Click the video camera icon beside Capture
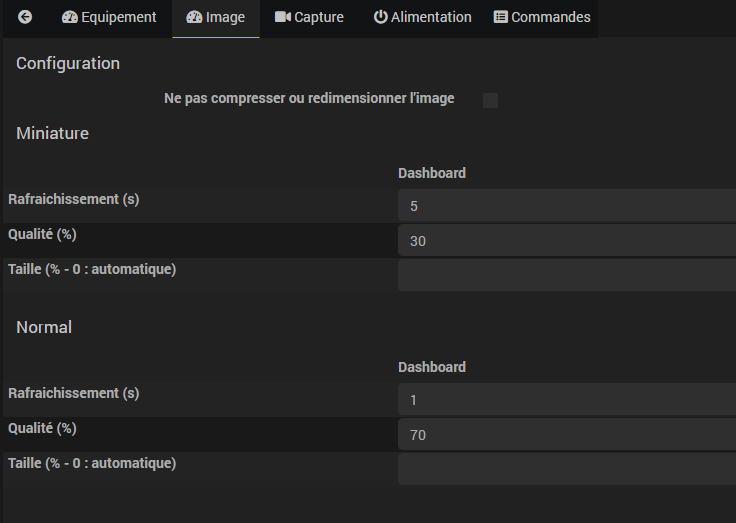 click(283, 17)
